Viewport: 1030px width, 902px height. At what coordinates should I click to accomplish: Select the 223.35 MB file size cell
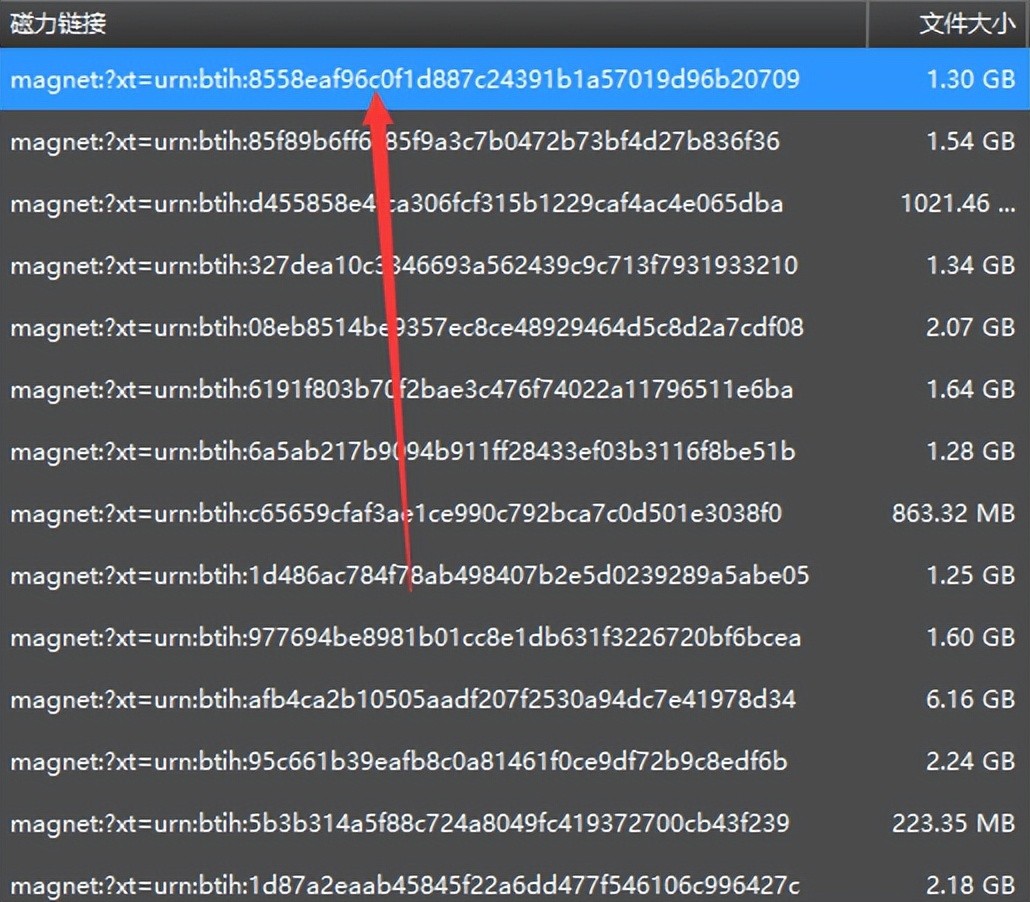(953, 824)
